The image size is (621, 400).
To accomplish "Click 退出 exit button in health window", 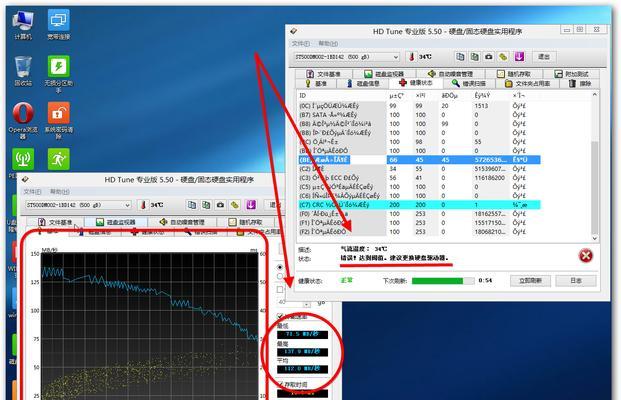I will (x=544, y=57).
